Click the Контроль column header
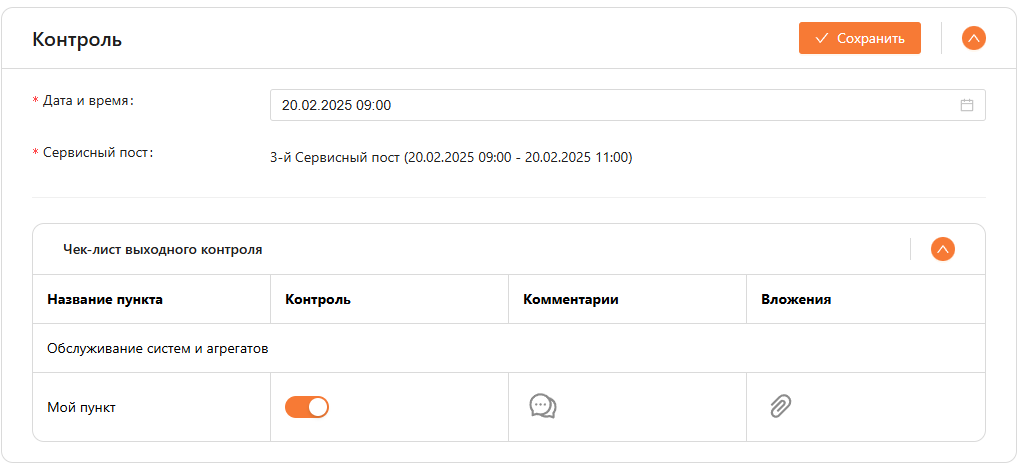This screenshot has height=466, width=1023. (317, 299)
